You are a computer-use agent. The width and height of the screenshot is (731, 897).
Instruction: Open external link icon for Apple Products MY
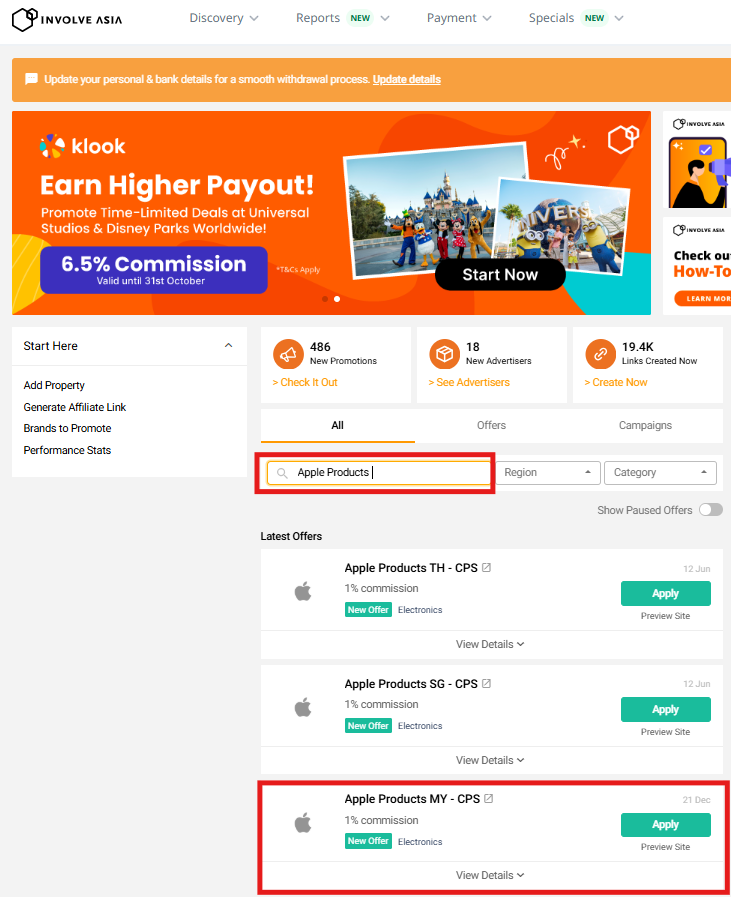click(x=489, y=799)
